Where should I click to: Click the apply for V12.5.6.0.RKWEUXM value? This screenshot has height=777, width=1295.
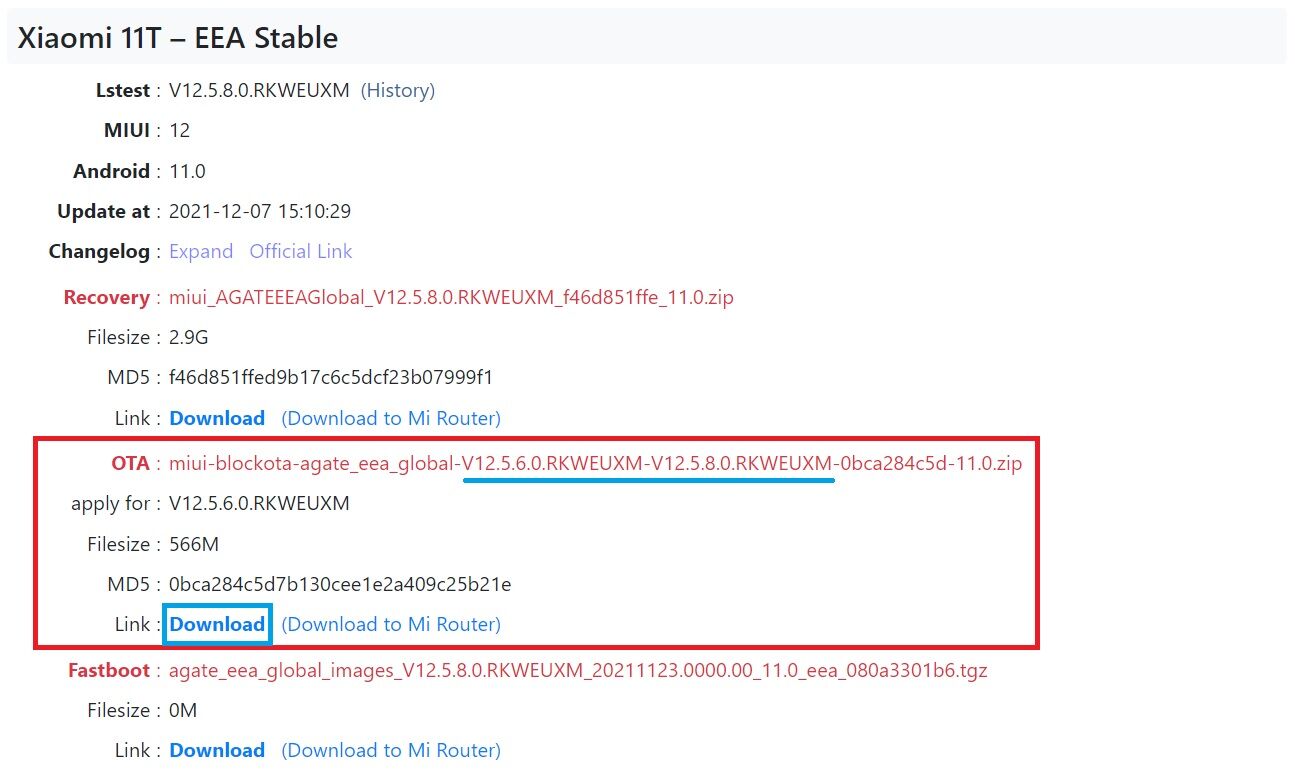coord(259,503)
